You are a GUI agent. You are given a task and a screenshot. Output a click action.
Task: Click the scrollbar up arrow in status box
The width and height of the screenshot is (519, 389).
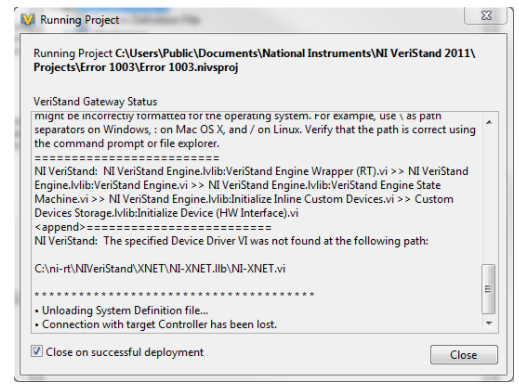[x=489, y=122]
